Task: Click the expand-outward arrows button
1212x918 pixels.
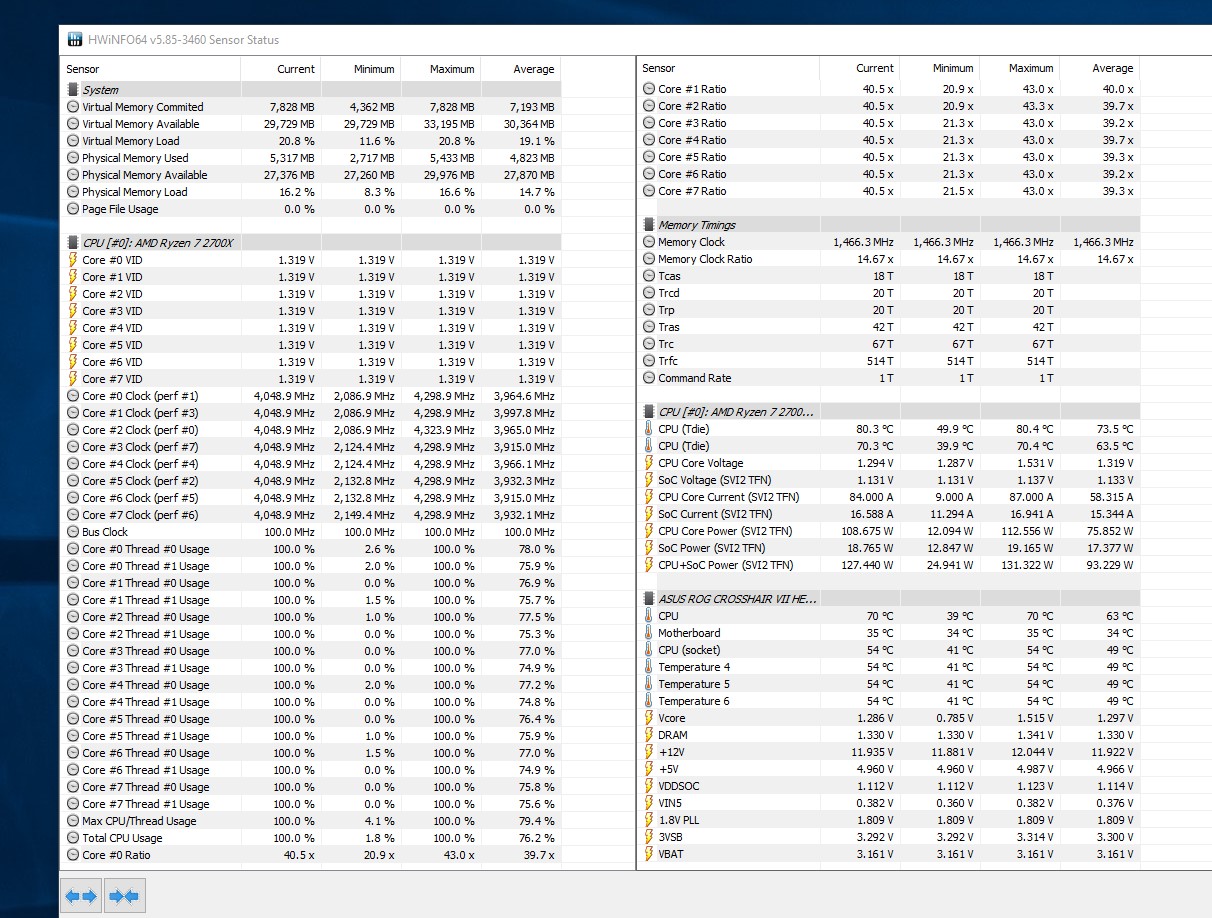Action: click(x=82, y=896)
